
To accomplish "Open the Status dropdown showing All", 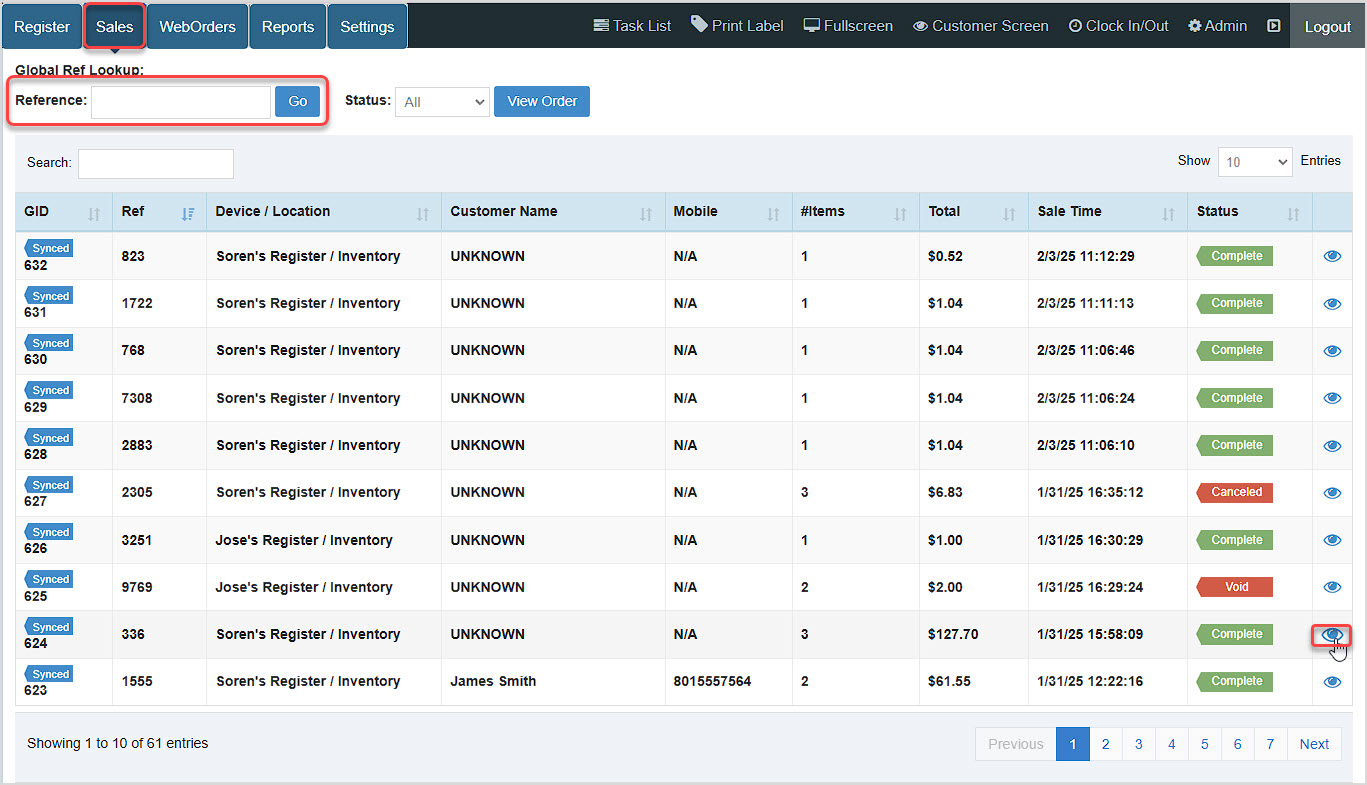I will point(442,101).
